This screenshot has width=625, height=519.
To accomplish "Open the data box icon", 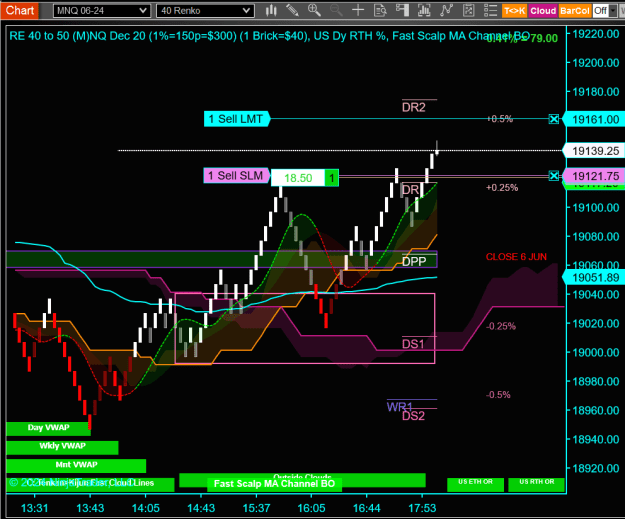I will point(380,10).
